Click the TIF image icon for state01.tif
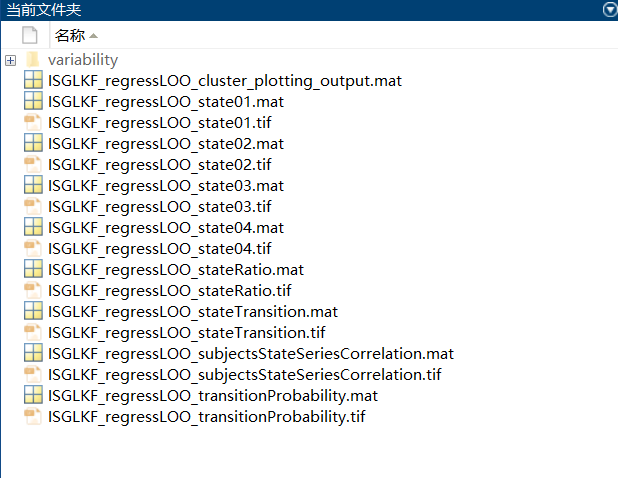 click(x=33, y=122)
